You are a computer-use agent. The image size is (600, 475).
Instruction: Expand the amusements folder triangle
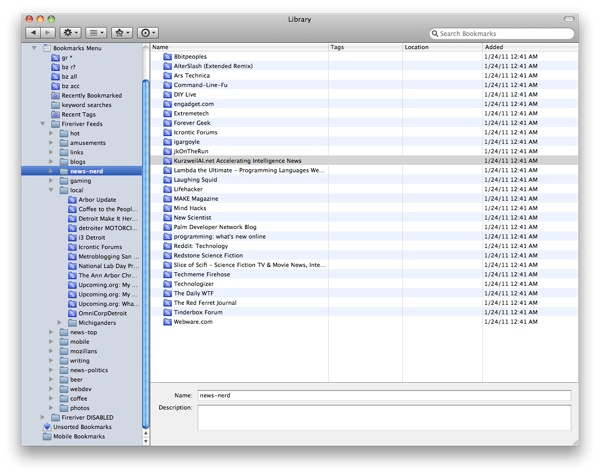pos(51,143)
